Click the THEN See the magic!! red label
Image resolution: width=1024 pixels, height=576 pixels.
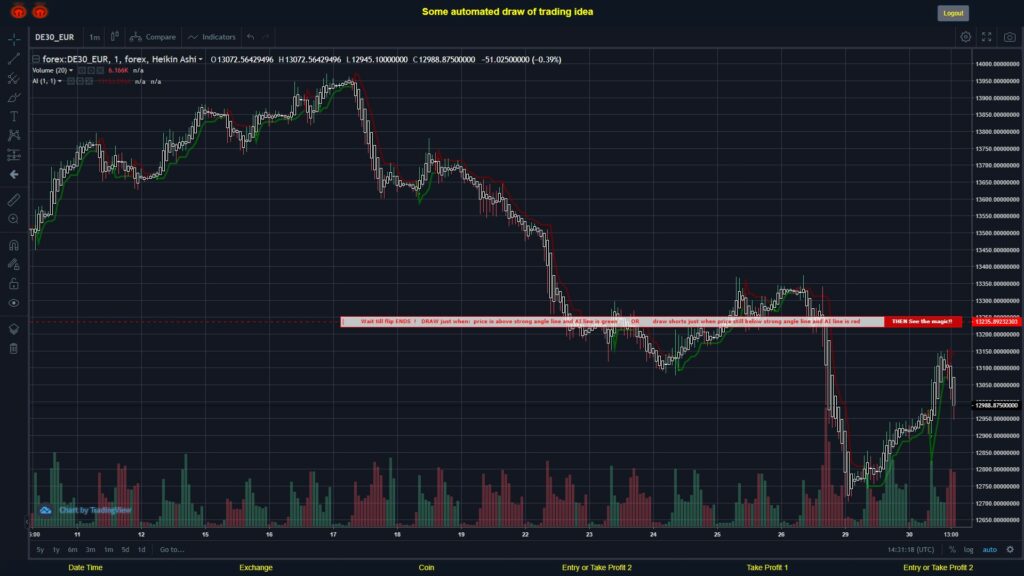(922, 321)
